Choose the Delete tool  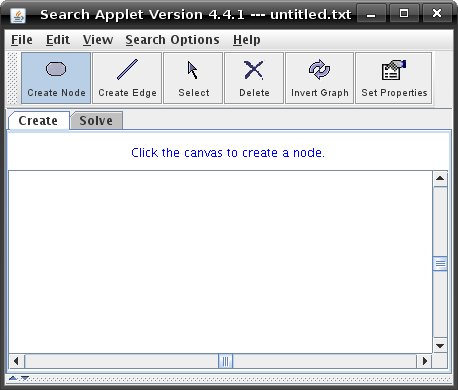click(x=254, y=78)
